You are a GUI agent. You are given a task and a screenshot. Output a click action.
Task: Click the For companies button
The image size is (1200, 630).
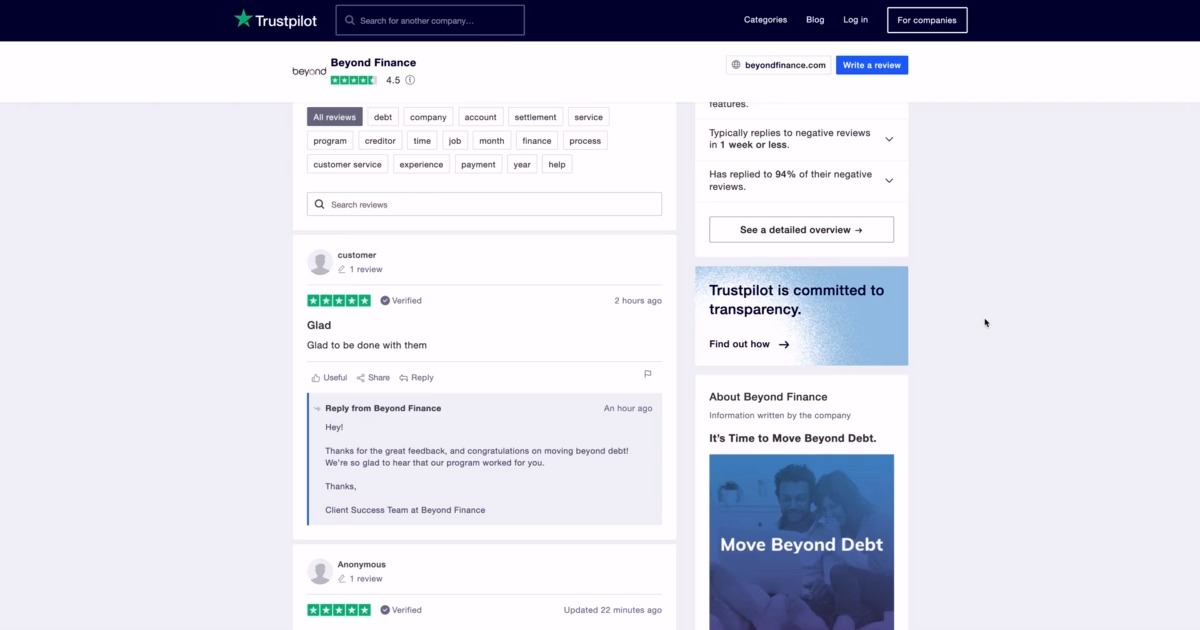tap(927, 20)
